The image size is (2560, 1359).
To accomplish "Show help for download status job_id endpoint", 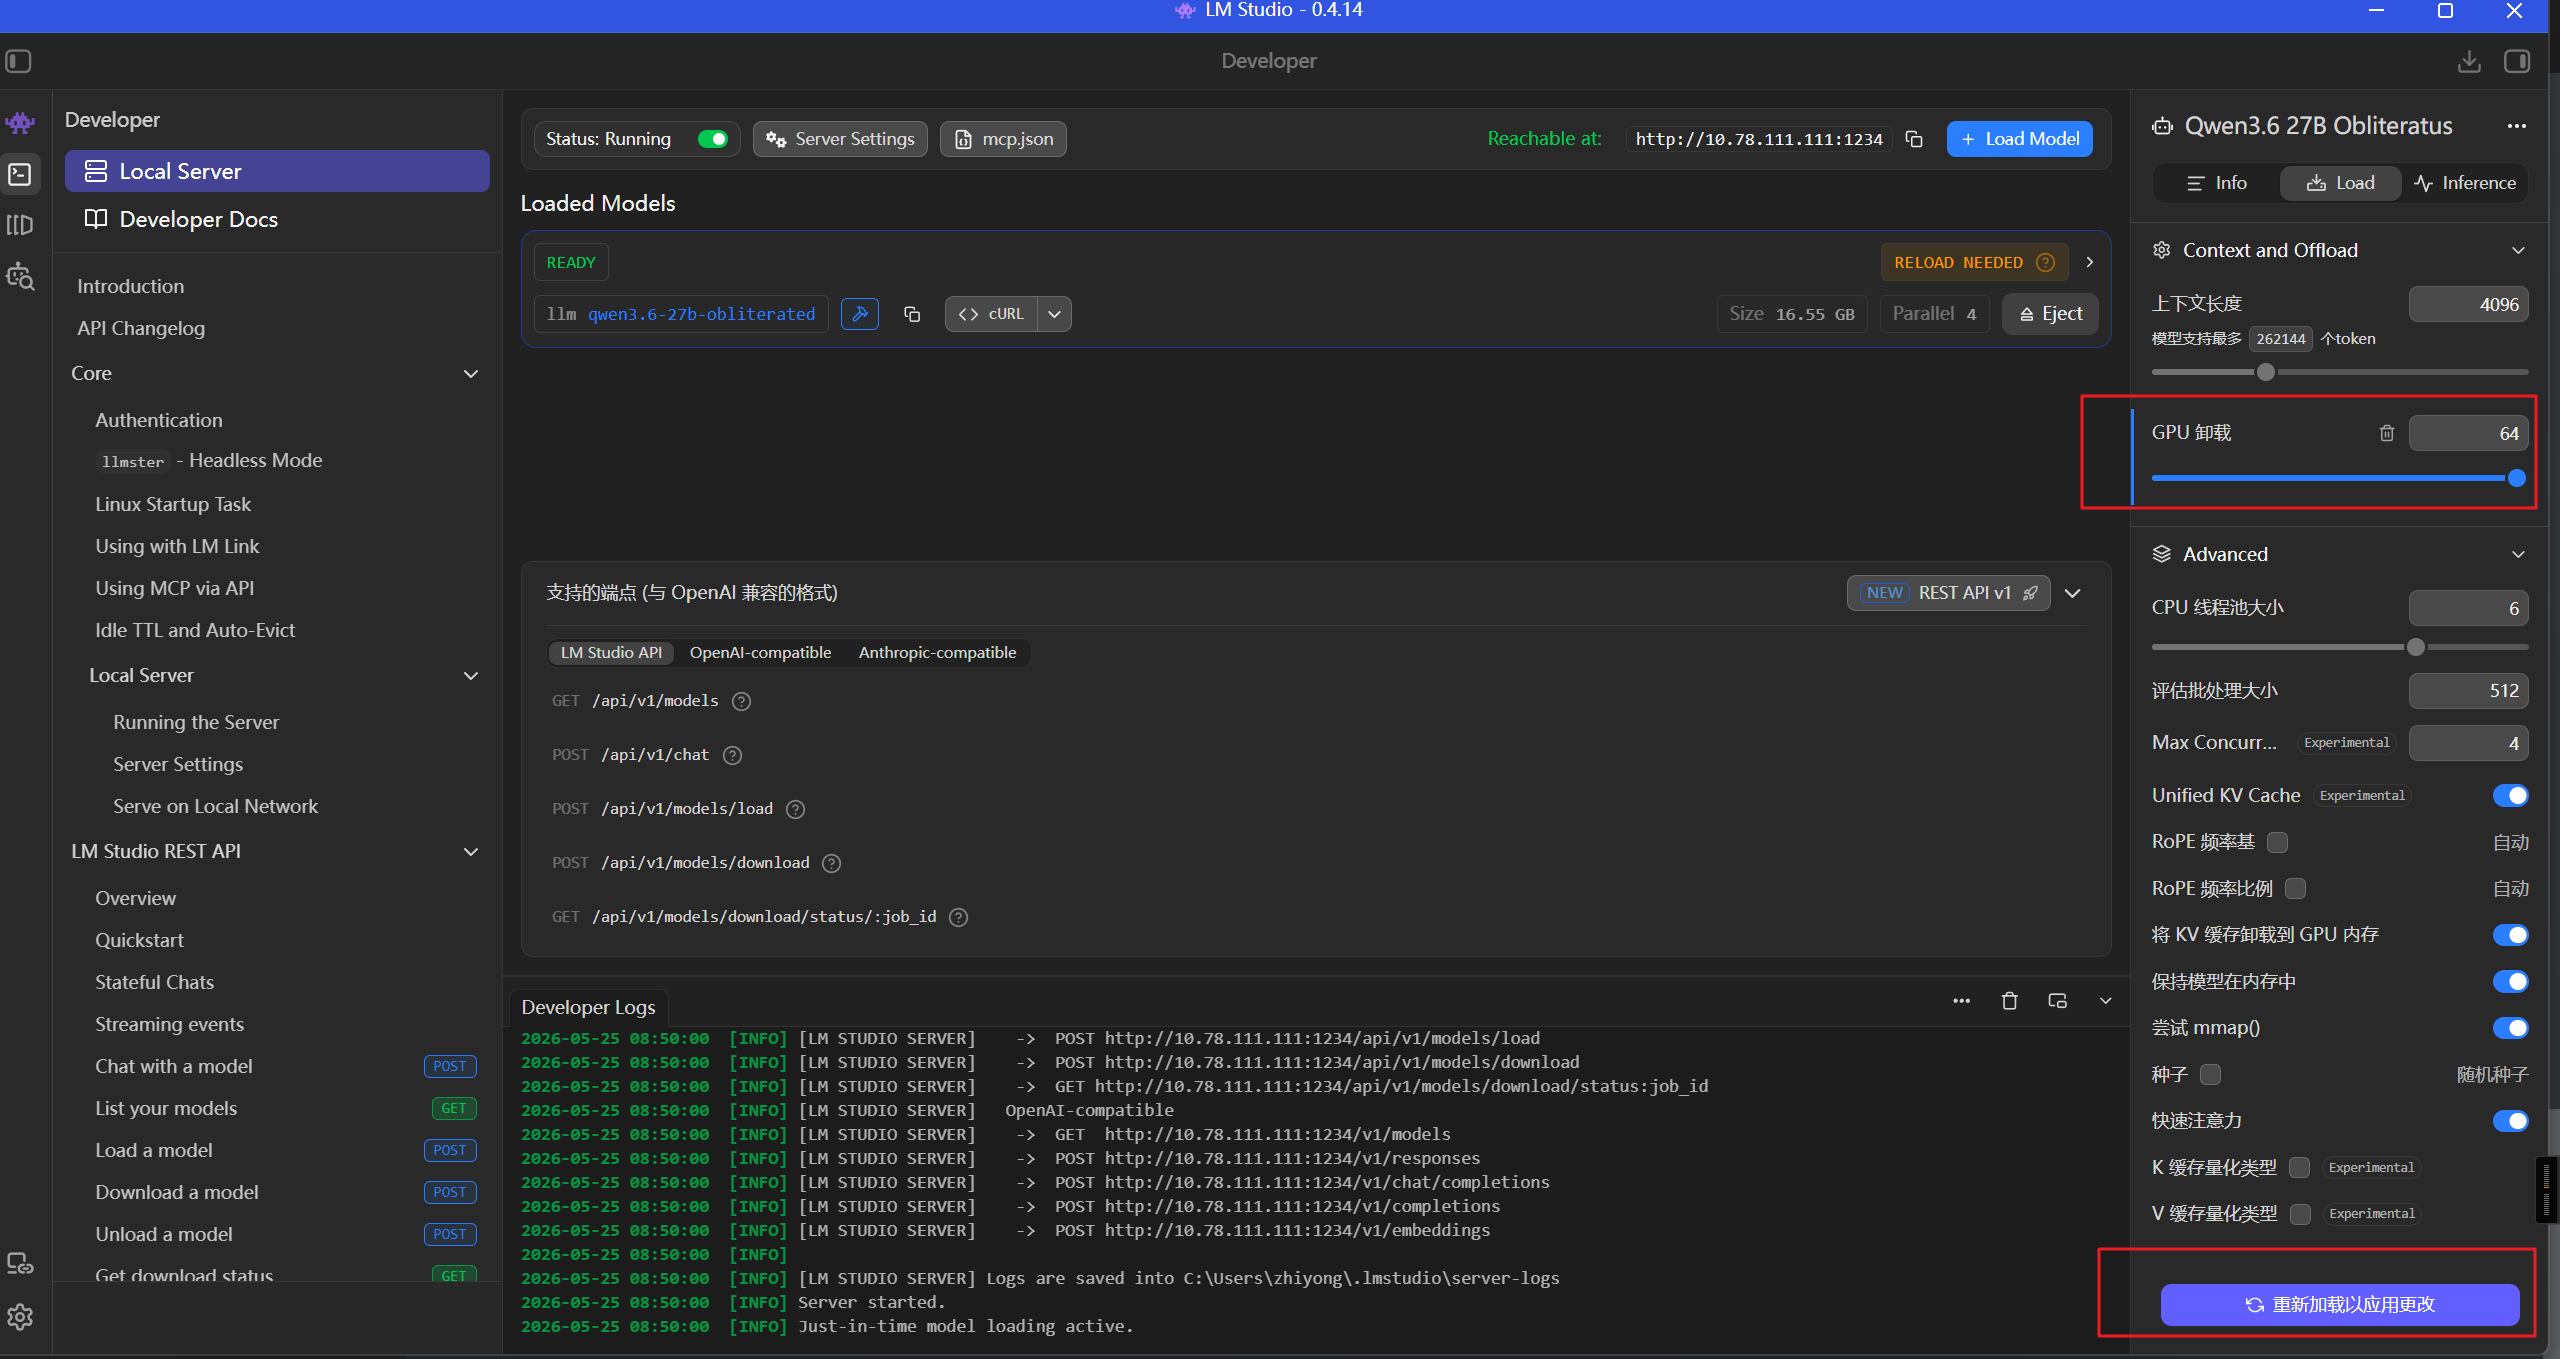I will [x=958, y=917].
